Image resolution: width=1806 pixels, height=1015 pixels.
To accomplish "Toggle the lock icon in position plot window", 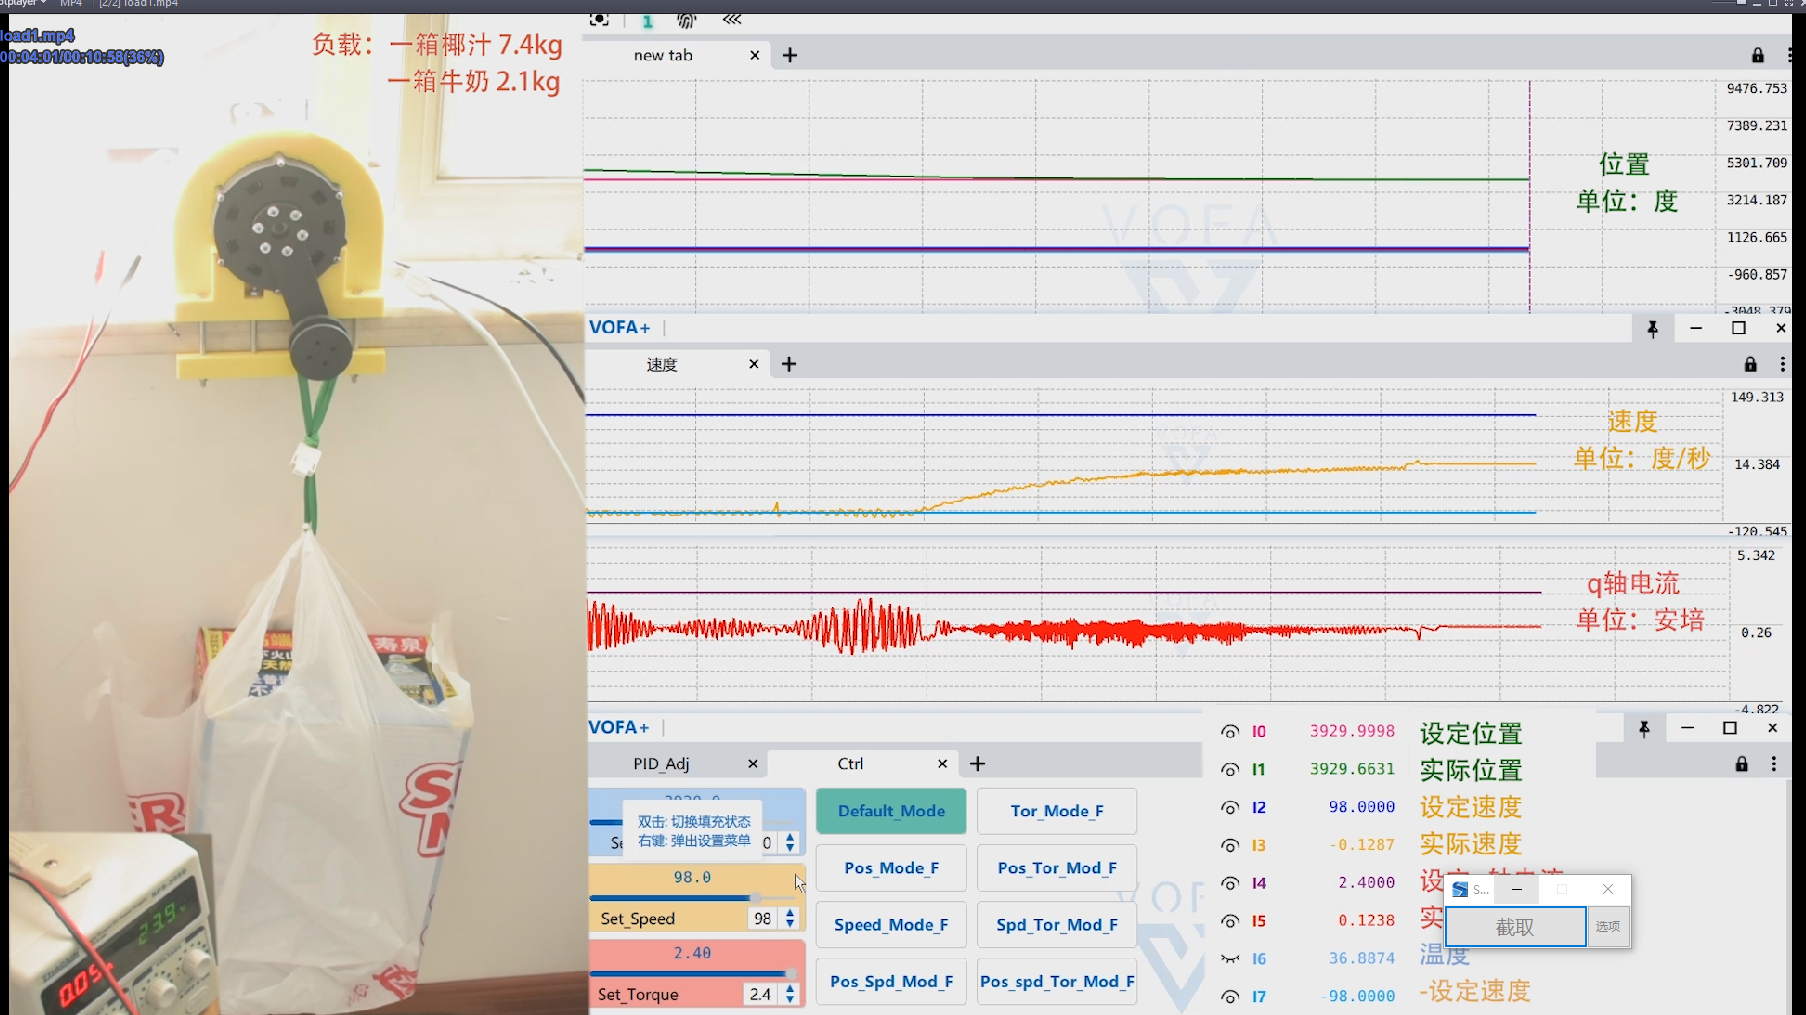I will [x=1758, y=55].
